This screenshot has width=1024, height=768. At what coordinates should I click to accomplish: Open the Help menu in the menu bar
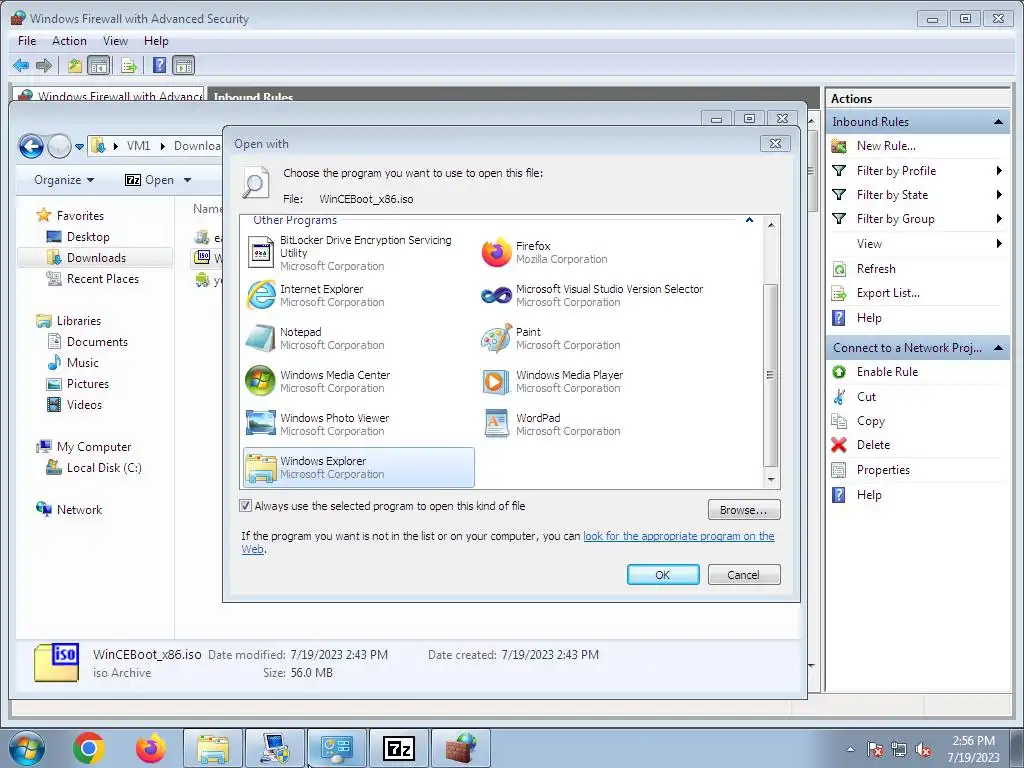[156, 40]
